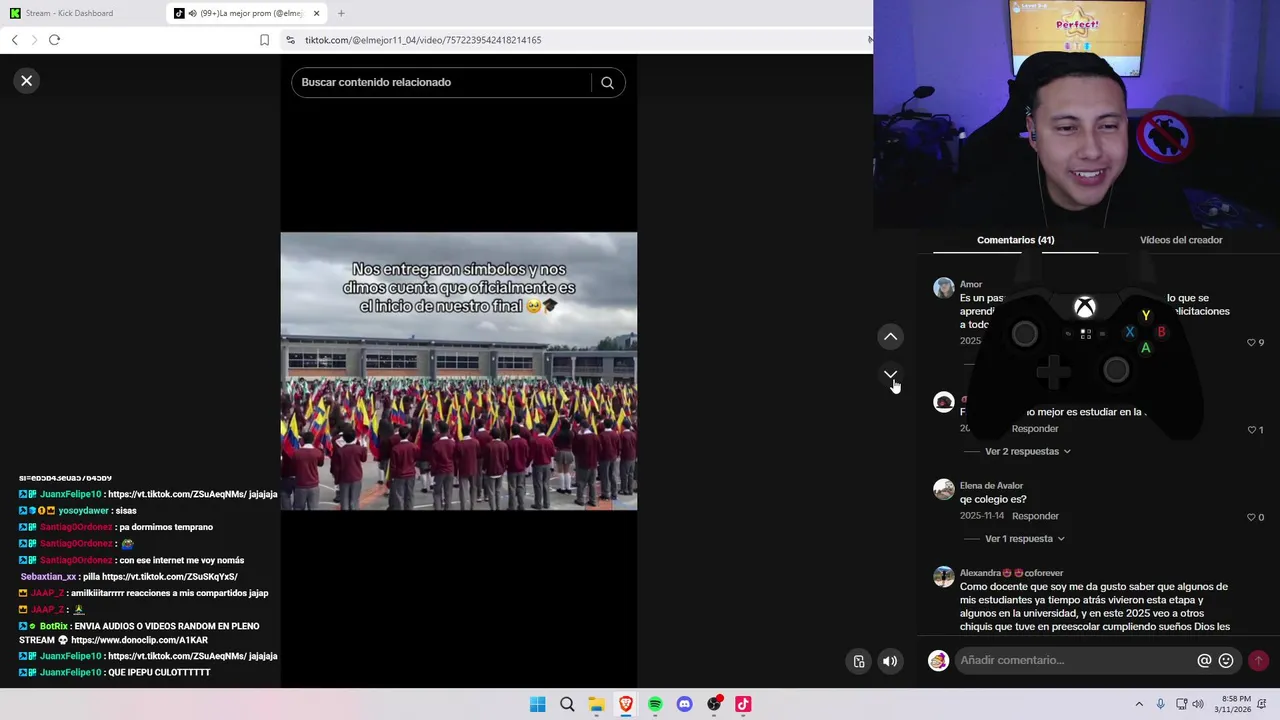Image resolution: width=1280 pixels, height=720 pixels.
Task: Click username 'yosoydawer' in chat
Action: [x=83, y=511]
